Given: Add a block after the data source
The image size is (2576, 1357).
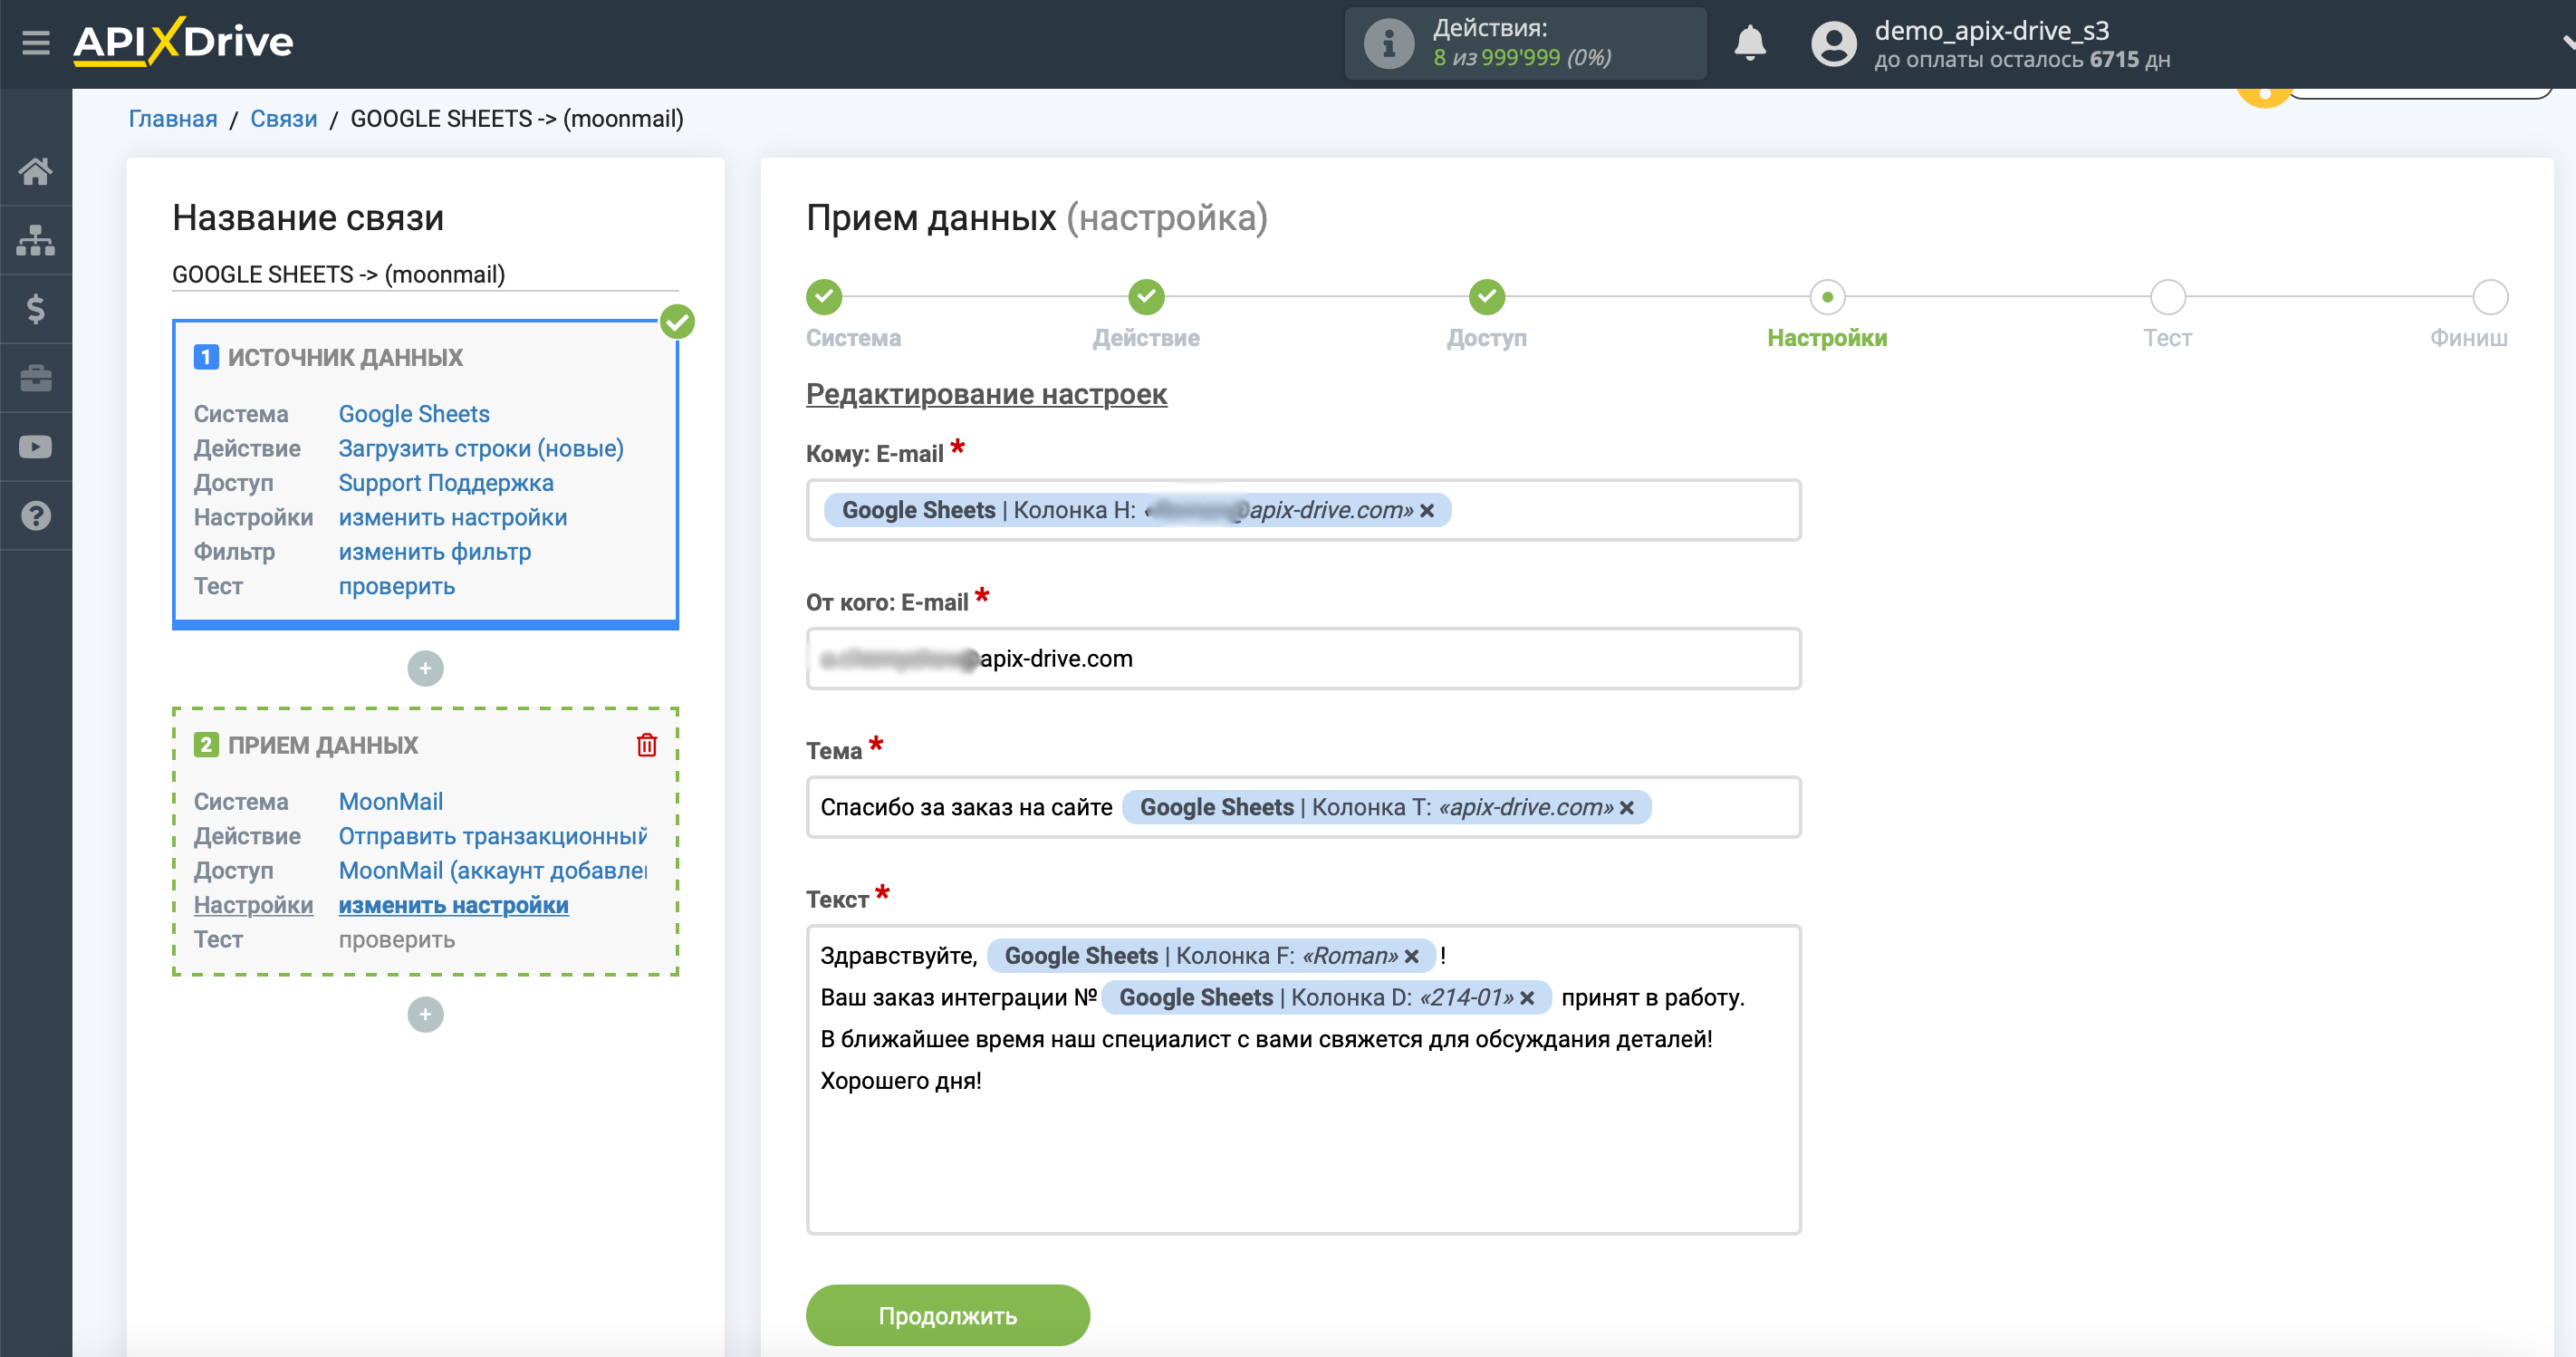Looking at the screenshot, I should (x=425, y=668).
